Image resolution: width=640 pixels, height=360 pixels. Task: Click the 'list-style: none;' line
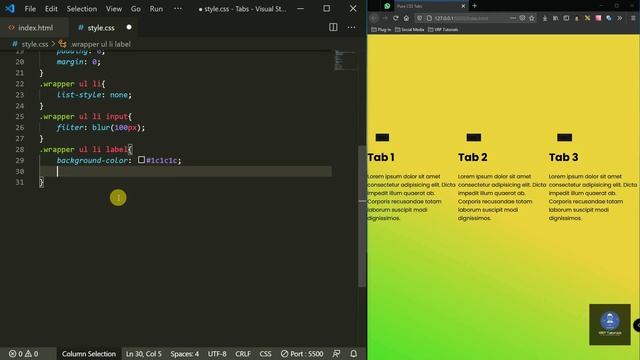(x=94, y=95)
